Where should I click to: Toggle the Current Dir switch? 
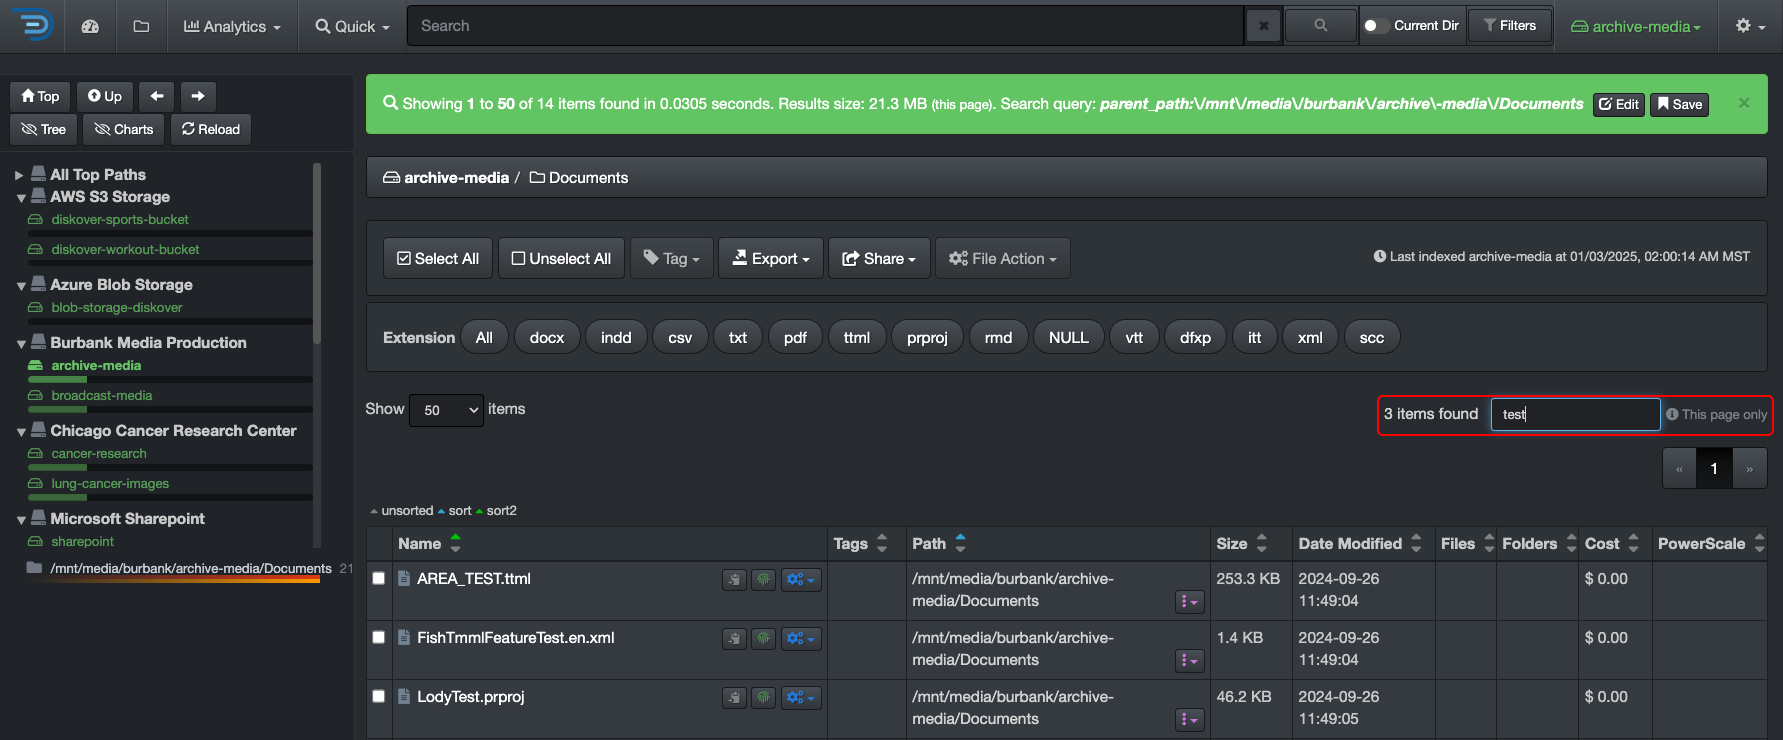1376,26
